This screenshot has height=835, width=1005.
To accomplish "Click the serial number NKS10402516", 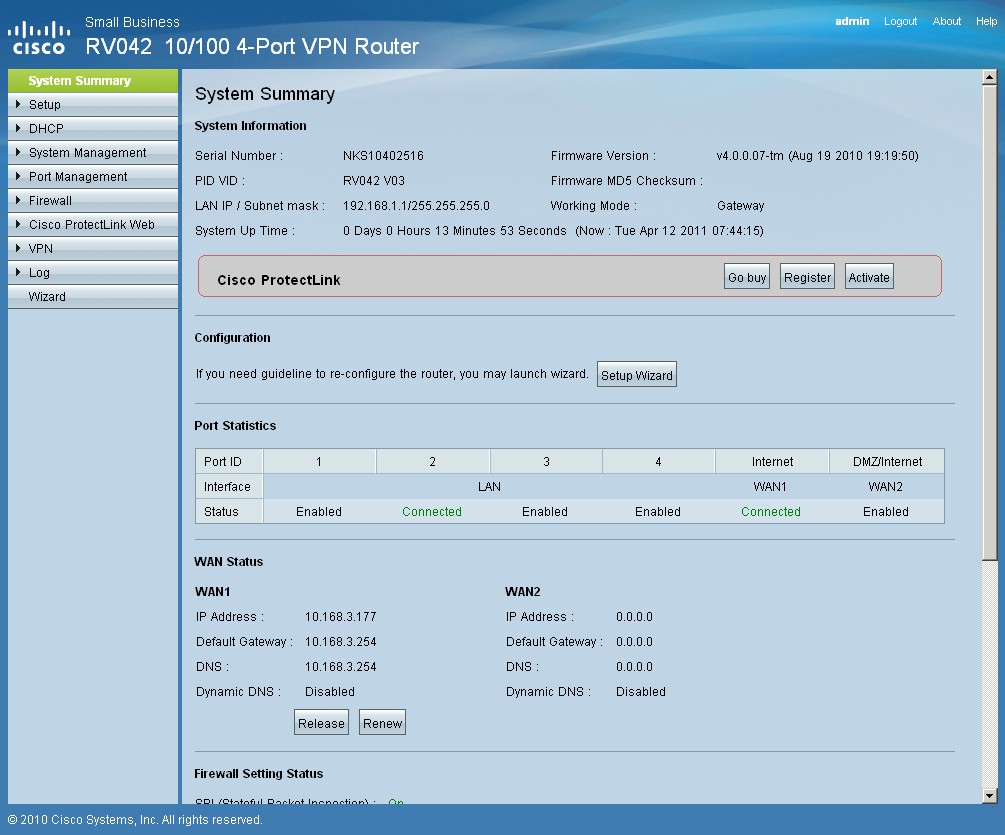I will 383,156.
